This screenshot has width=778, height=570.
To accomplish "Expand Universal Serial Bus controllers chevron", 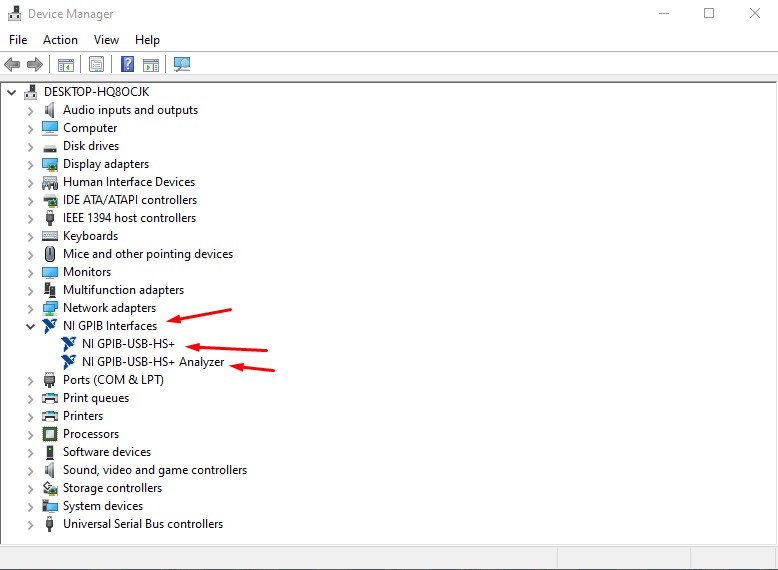I will (x=30, y=525).
